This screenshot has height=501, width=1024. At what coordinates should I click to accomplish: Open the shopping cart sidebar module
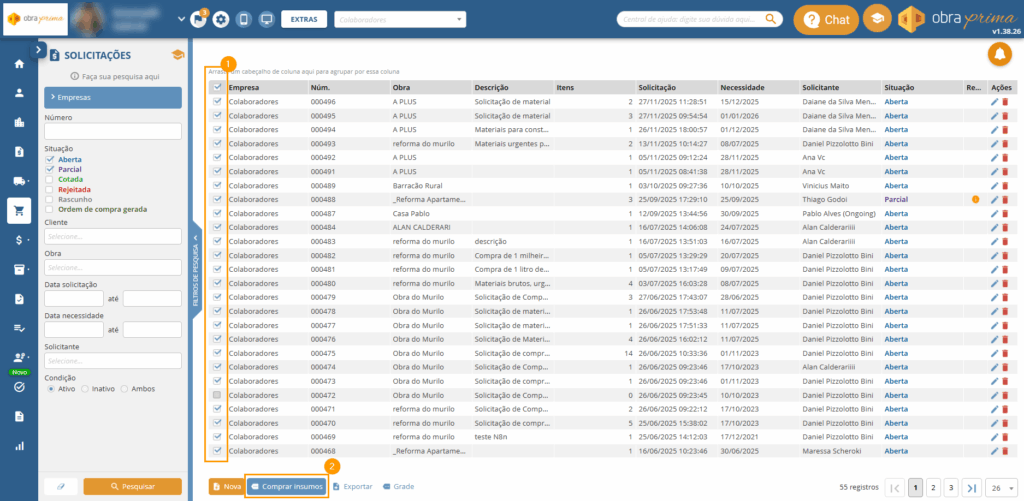pos(18,210)
